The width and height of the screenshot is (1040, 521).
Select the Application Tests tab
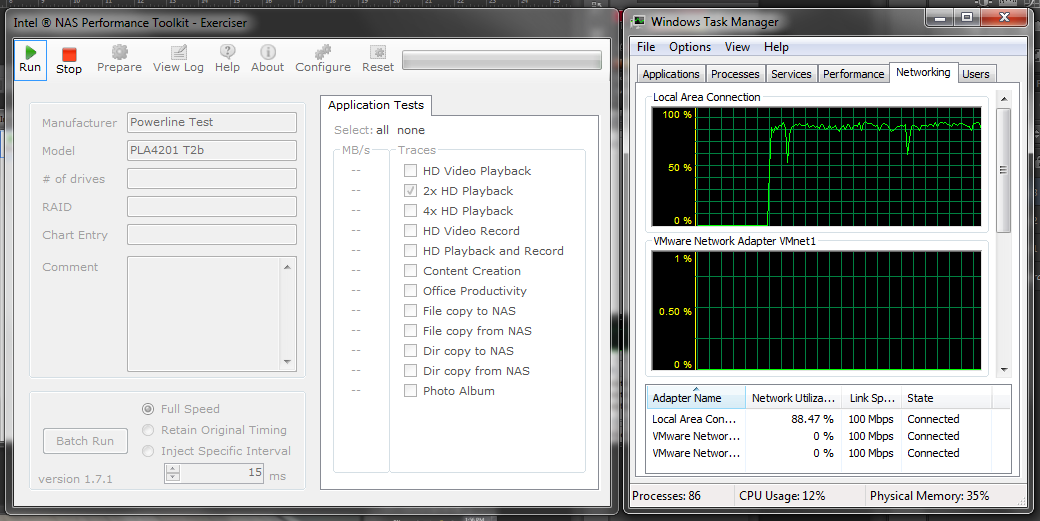click(375, 105)
